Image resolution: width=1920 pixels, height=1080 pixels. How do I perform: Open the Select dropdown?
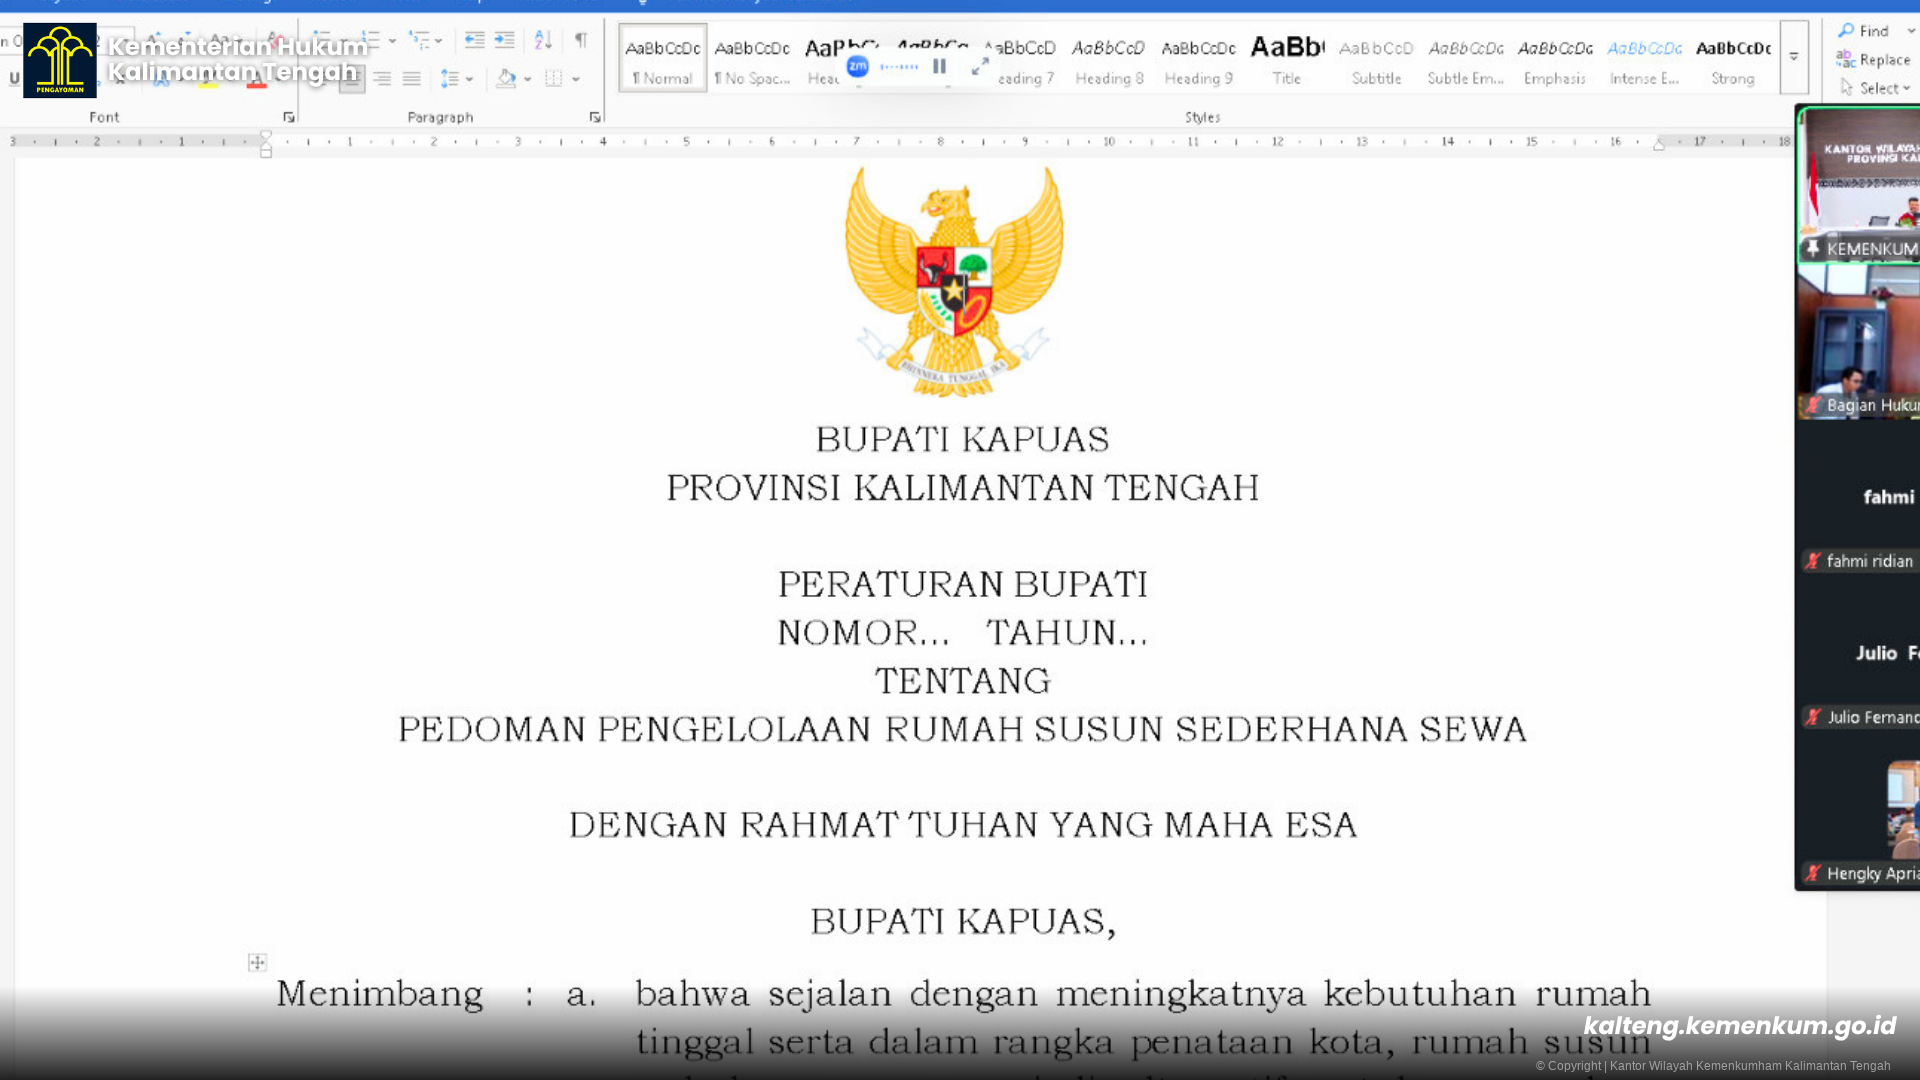(x=1875, y=88)
